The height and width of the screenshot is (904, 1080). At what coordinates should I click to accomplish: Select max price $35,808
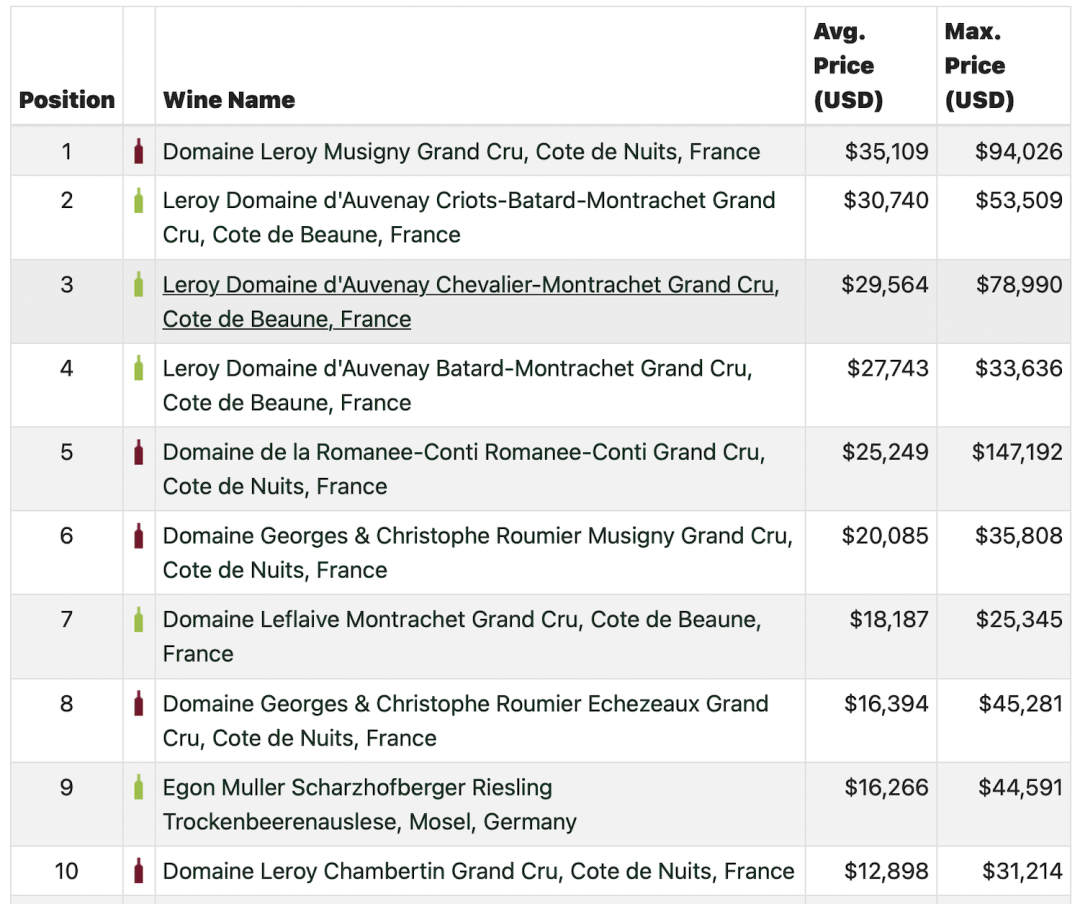[1019, 536]
